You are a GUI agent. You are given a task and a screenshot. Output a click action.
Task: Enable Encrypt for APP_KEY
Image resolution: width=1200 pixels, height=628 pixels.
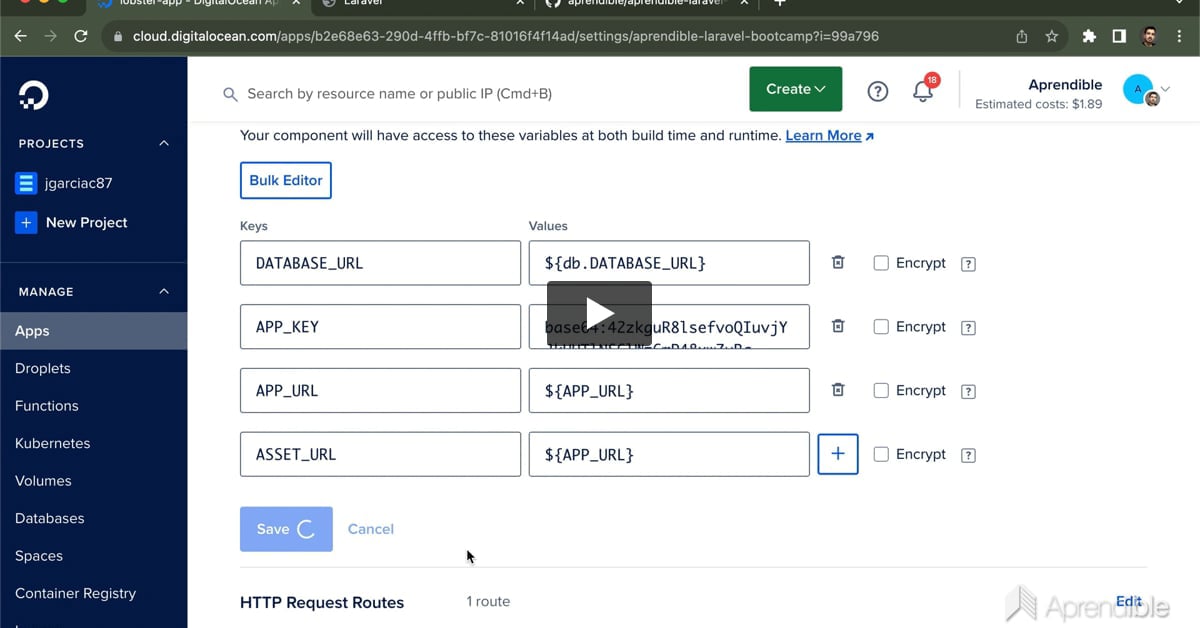tap(881, 327)
